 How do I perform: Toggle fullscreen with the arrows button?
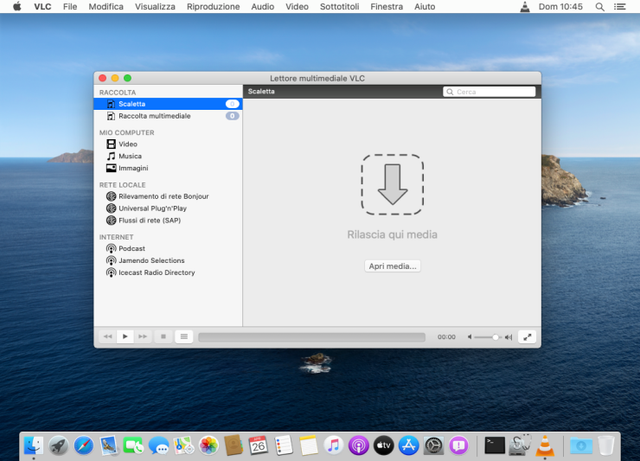click(527, 337)
